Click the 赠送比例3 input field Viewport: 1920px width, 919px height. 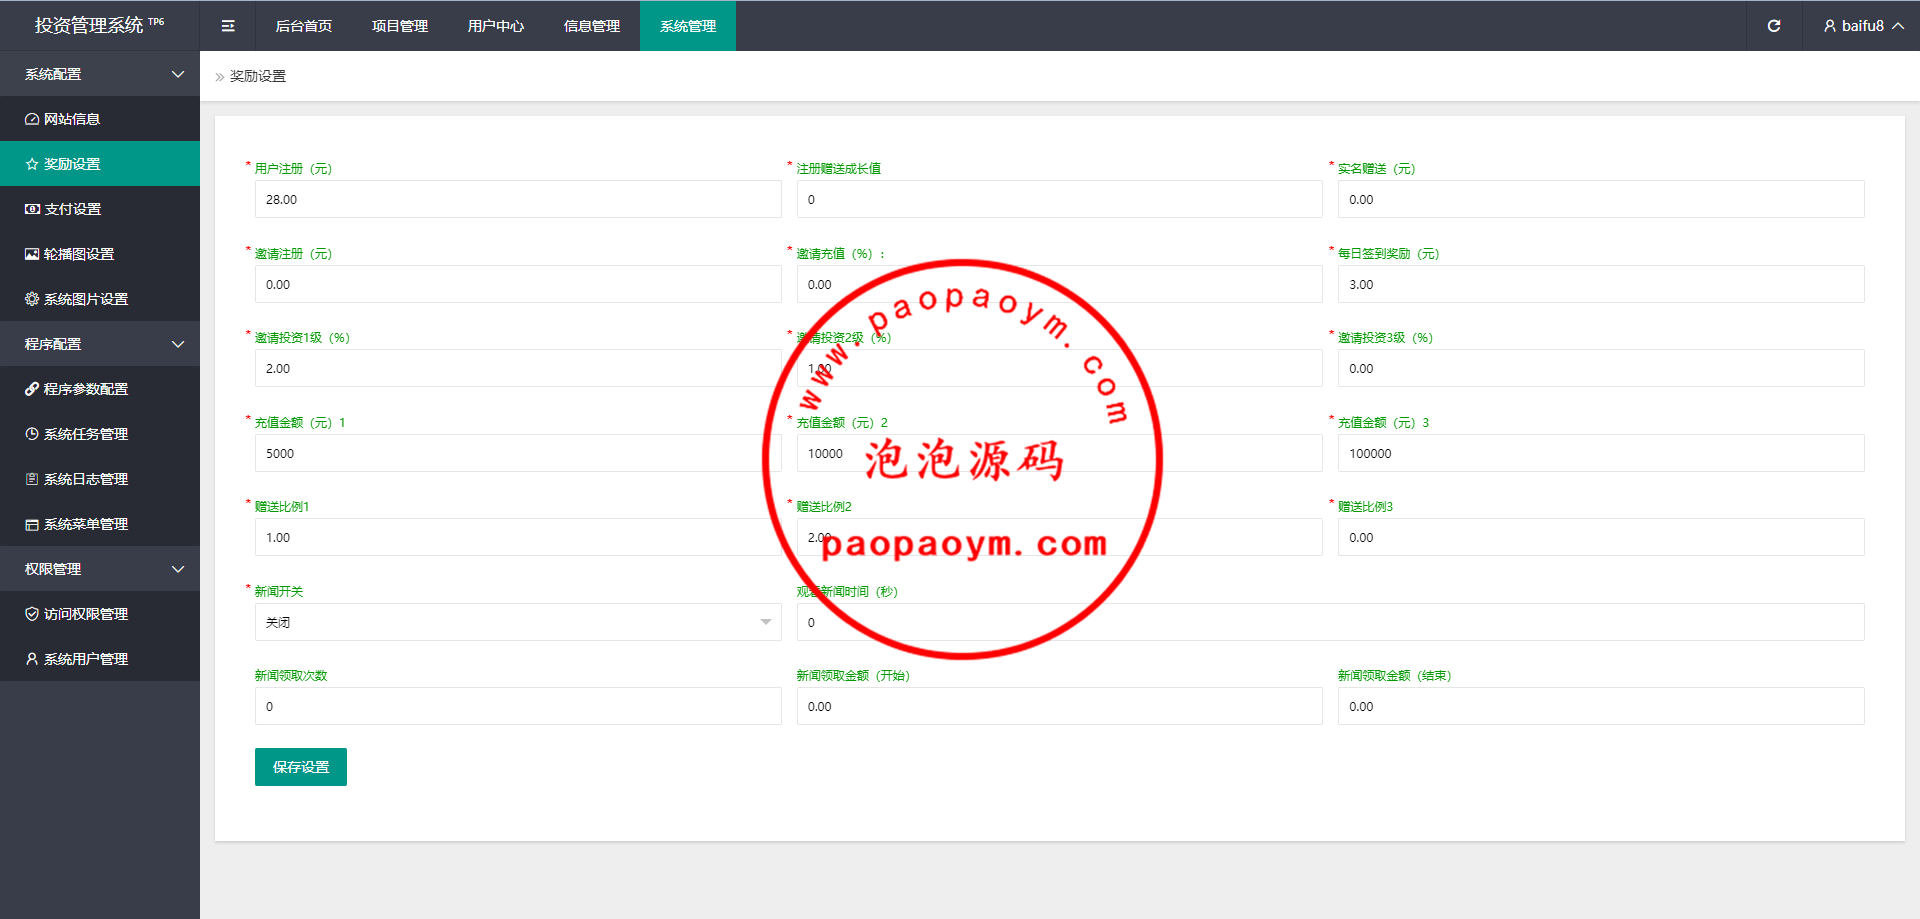tap(1601, 537)
